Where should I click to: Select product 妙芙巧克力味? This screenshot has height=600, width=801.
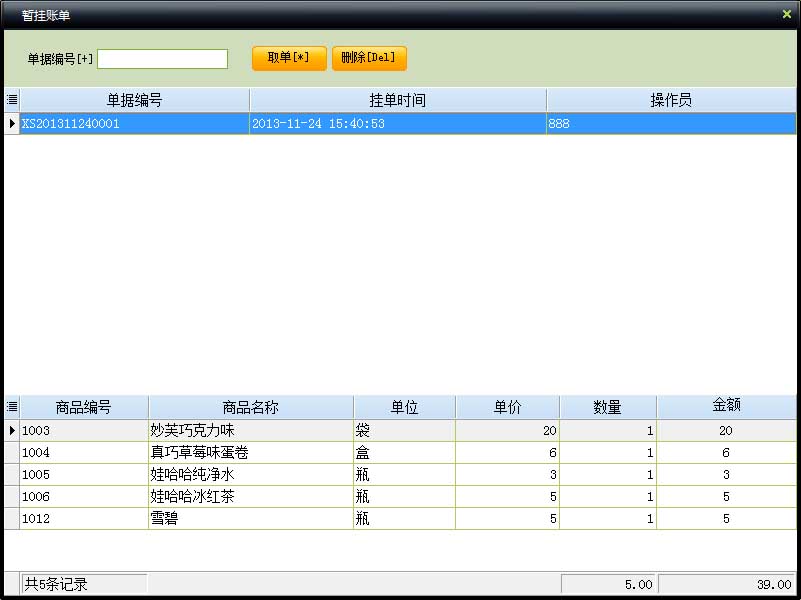pyautogui.click(x=250, y=430)
